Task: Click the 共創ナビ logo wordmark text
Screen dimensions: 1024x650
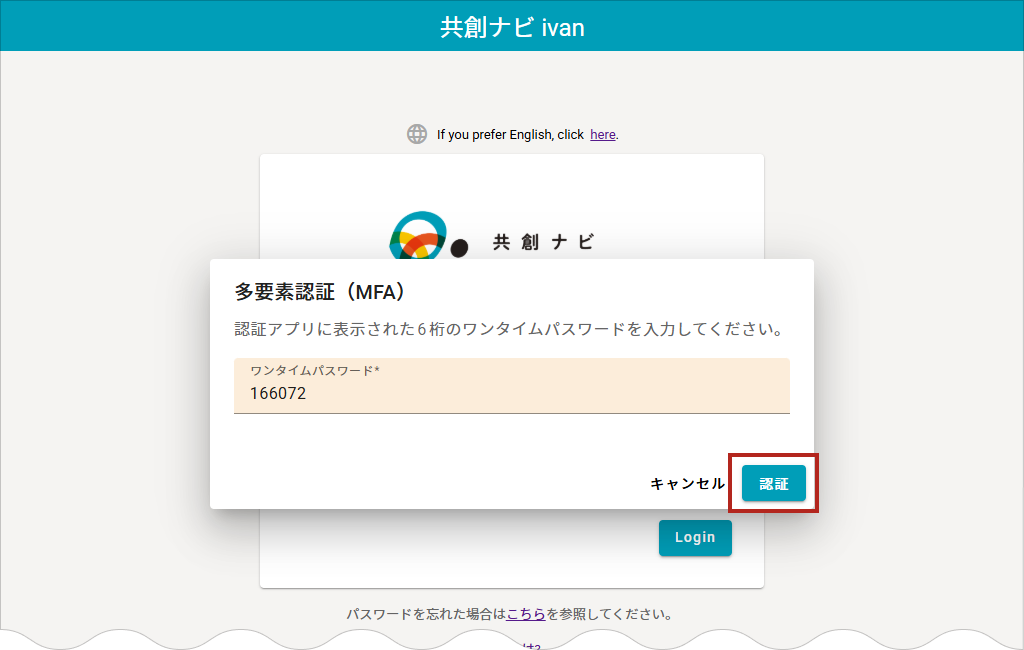Action: click(x=543, y=242)
